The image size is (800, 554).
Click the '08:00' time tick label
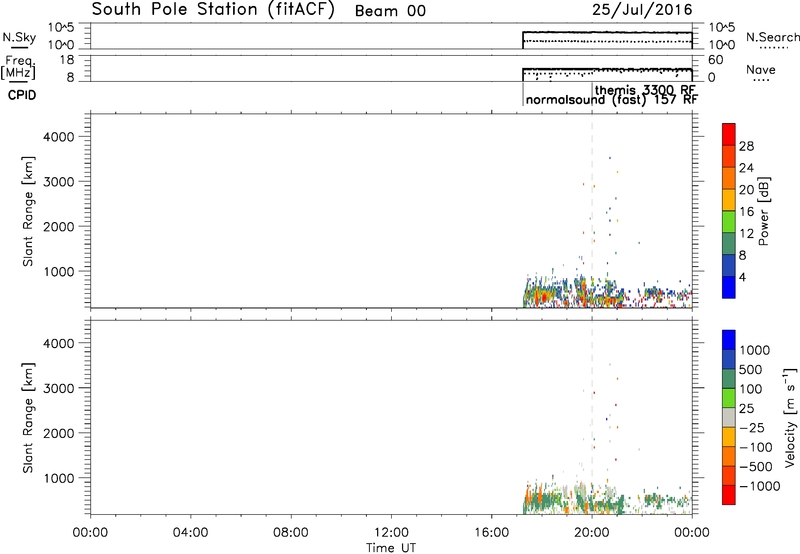pos(291,533)
